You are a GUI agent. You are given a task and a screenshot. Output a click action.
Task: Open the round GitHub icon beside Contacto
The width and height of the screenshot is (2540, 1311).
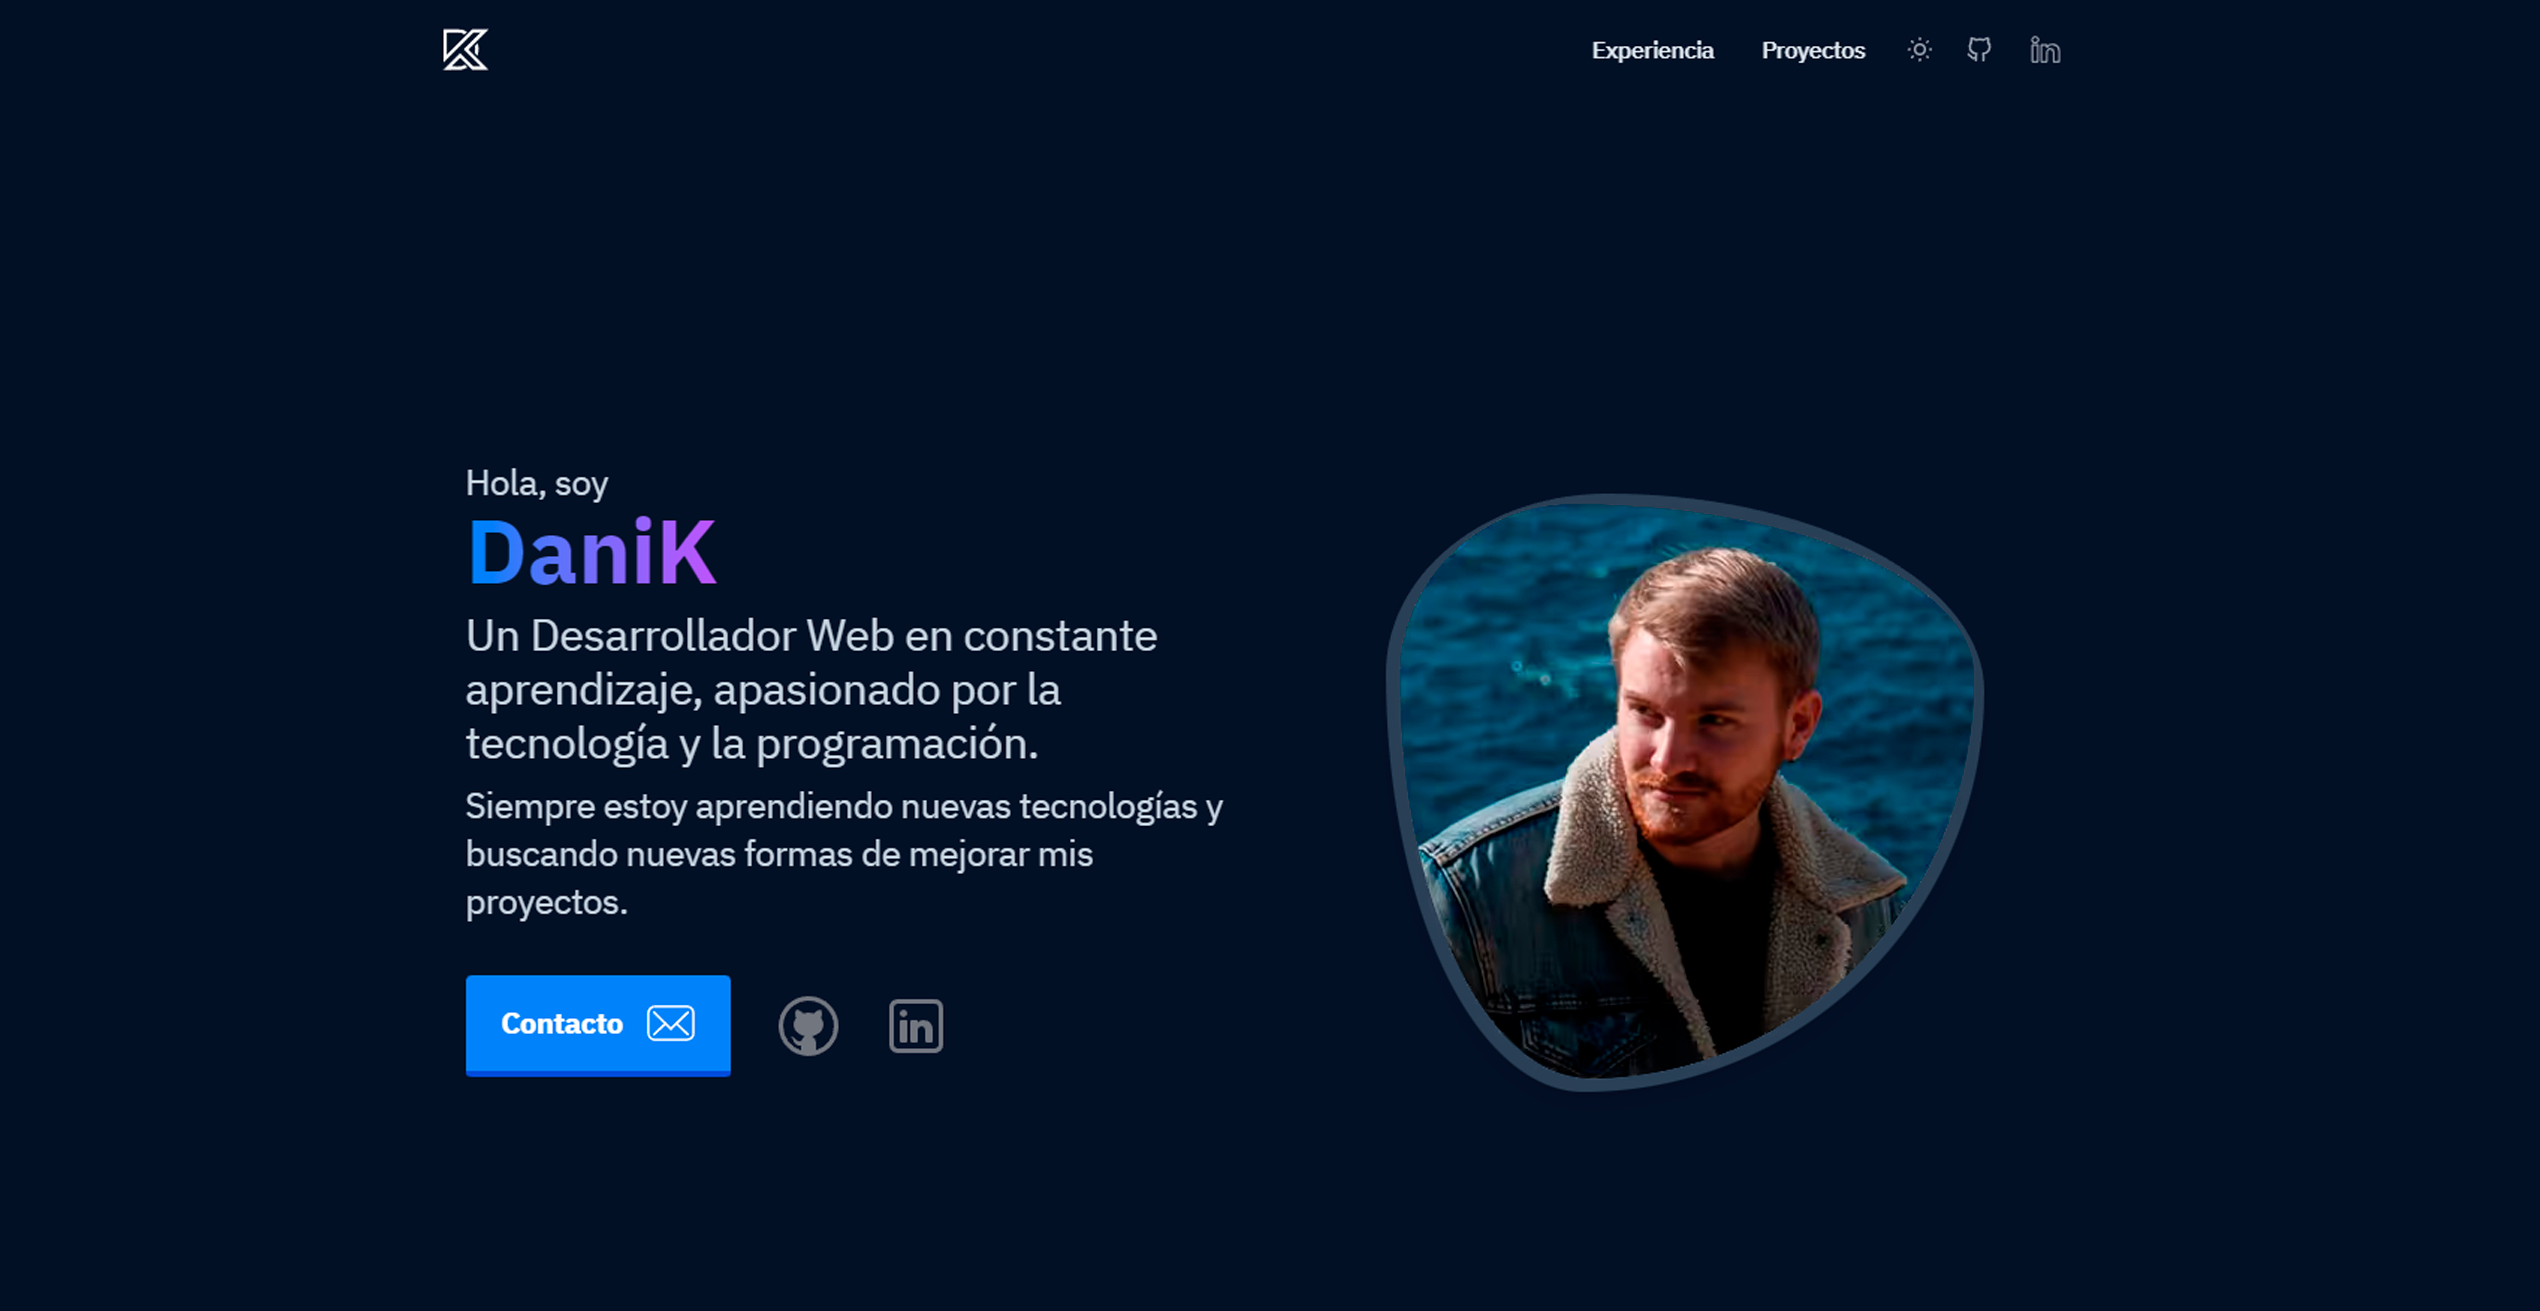click(808, 1026)
